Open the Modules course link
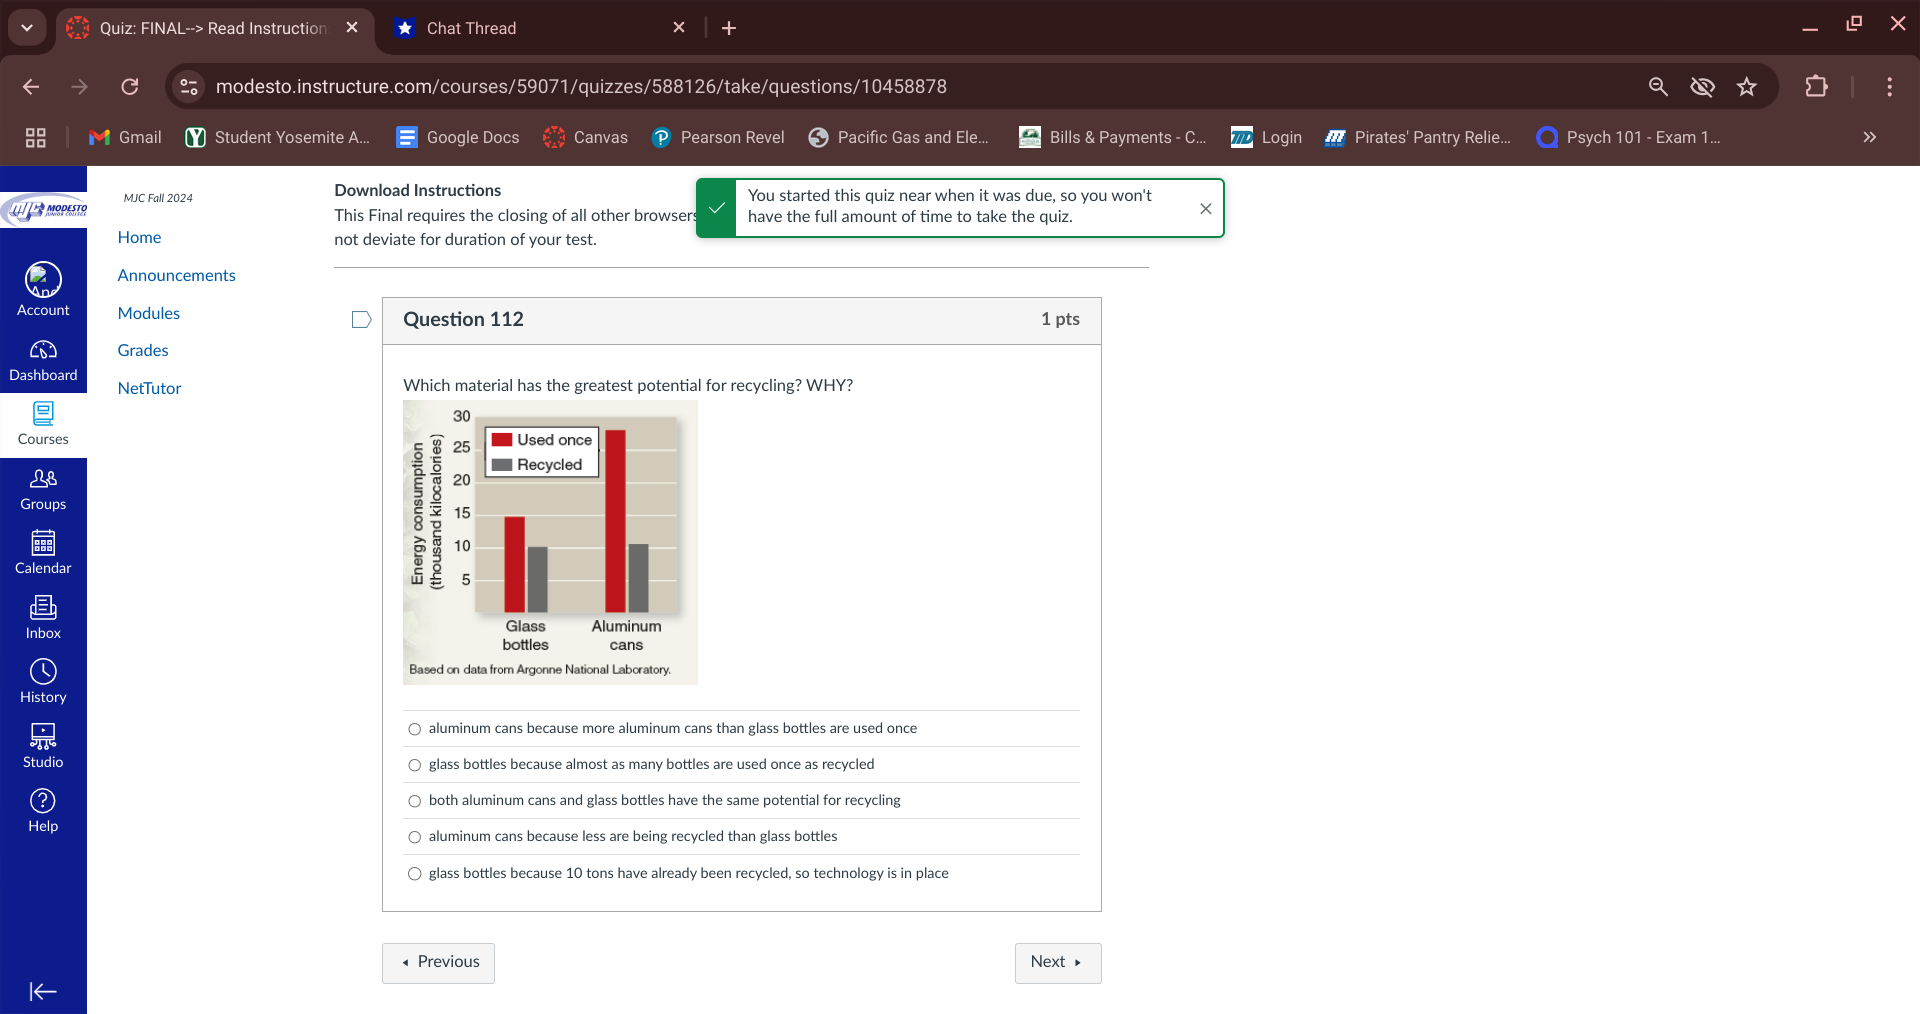The width and height of the screenshot is (1920, 1014). [148, 314]
